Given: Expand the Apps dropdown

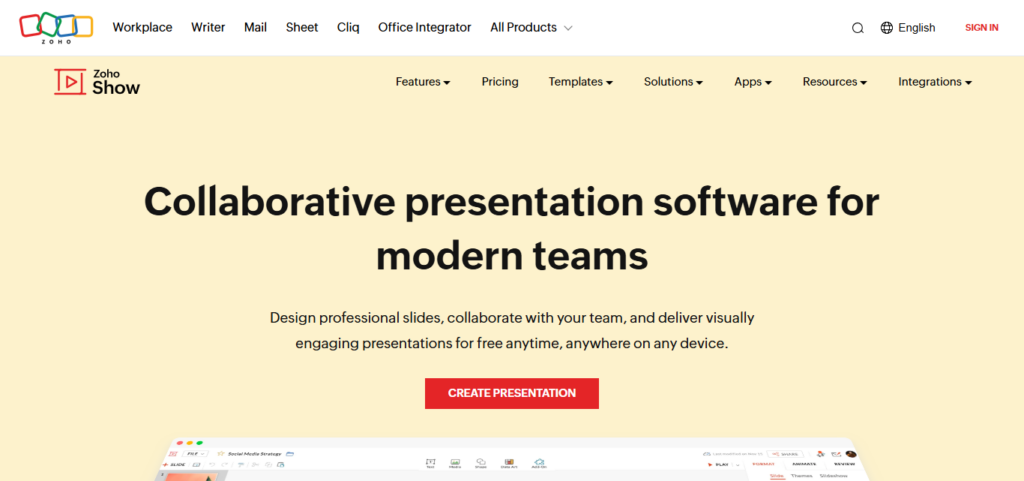Looking at the screenshot, I should tap(753, 82).
